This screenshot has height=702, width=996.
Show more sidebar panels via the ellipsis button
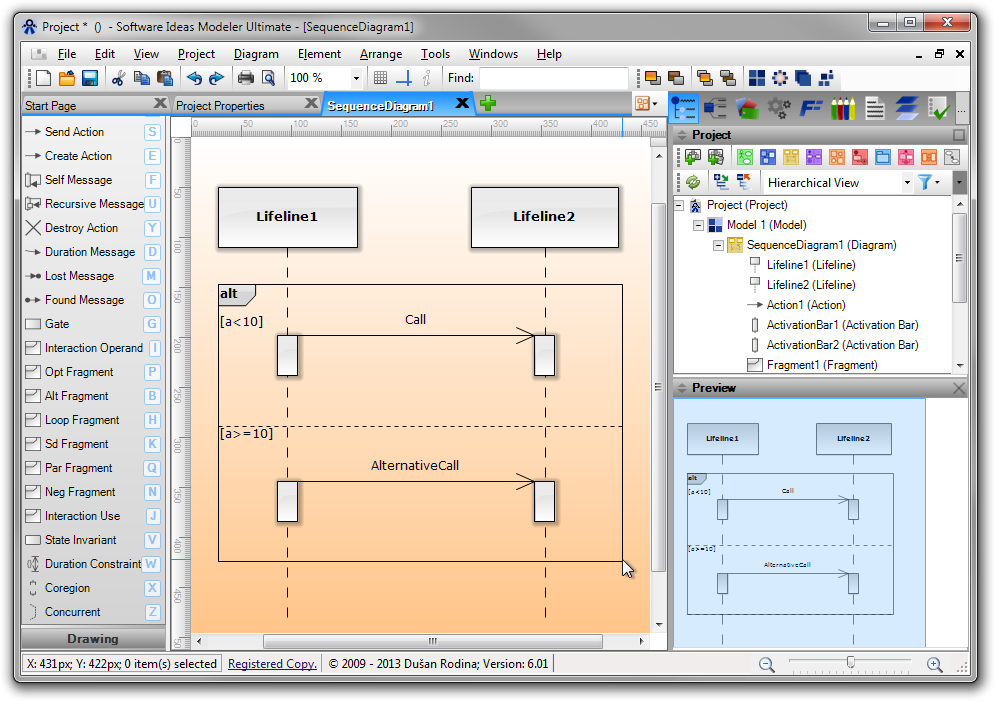point(962,109)
